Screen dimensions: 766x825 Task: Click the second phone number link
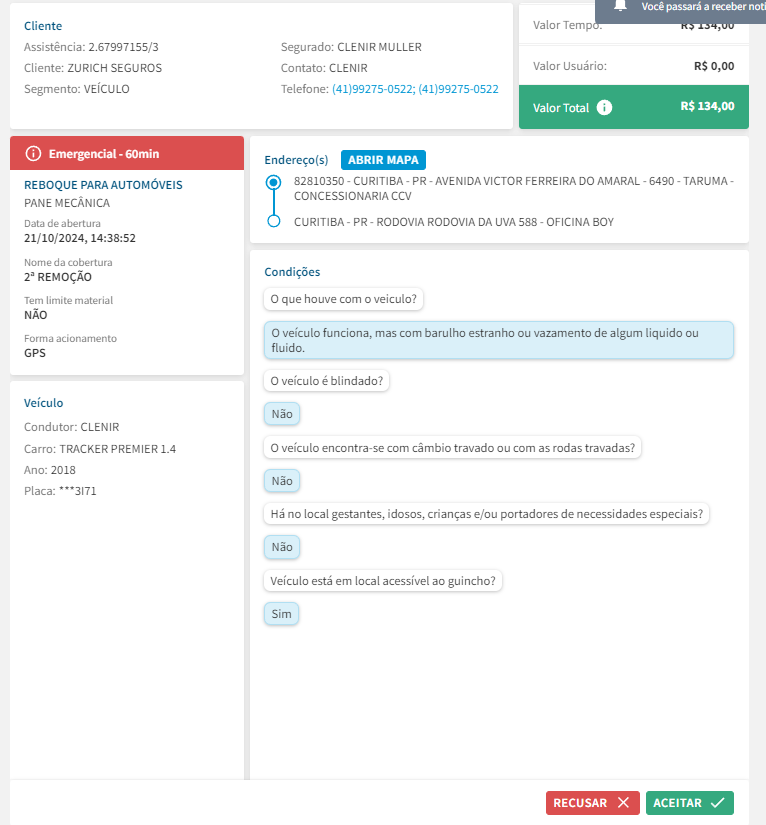click(458, 89)
